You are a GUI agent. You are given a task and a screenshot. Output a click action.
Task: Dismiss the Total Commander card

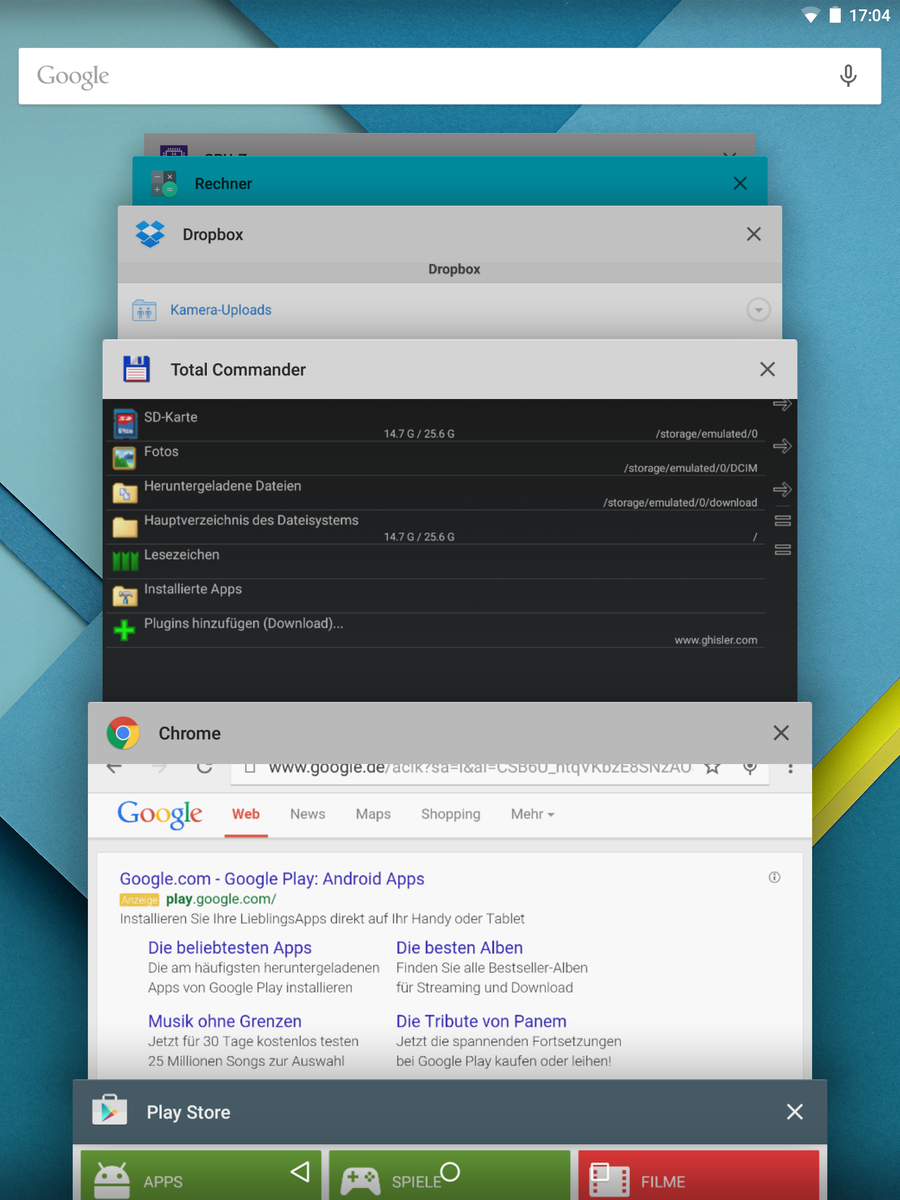click(x=767, y=369)
